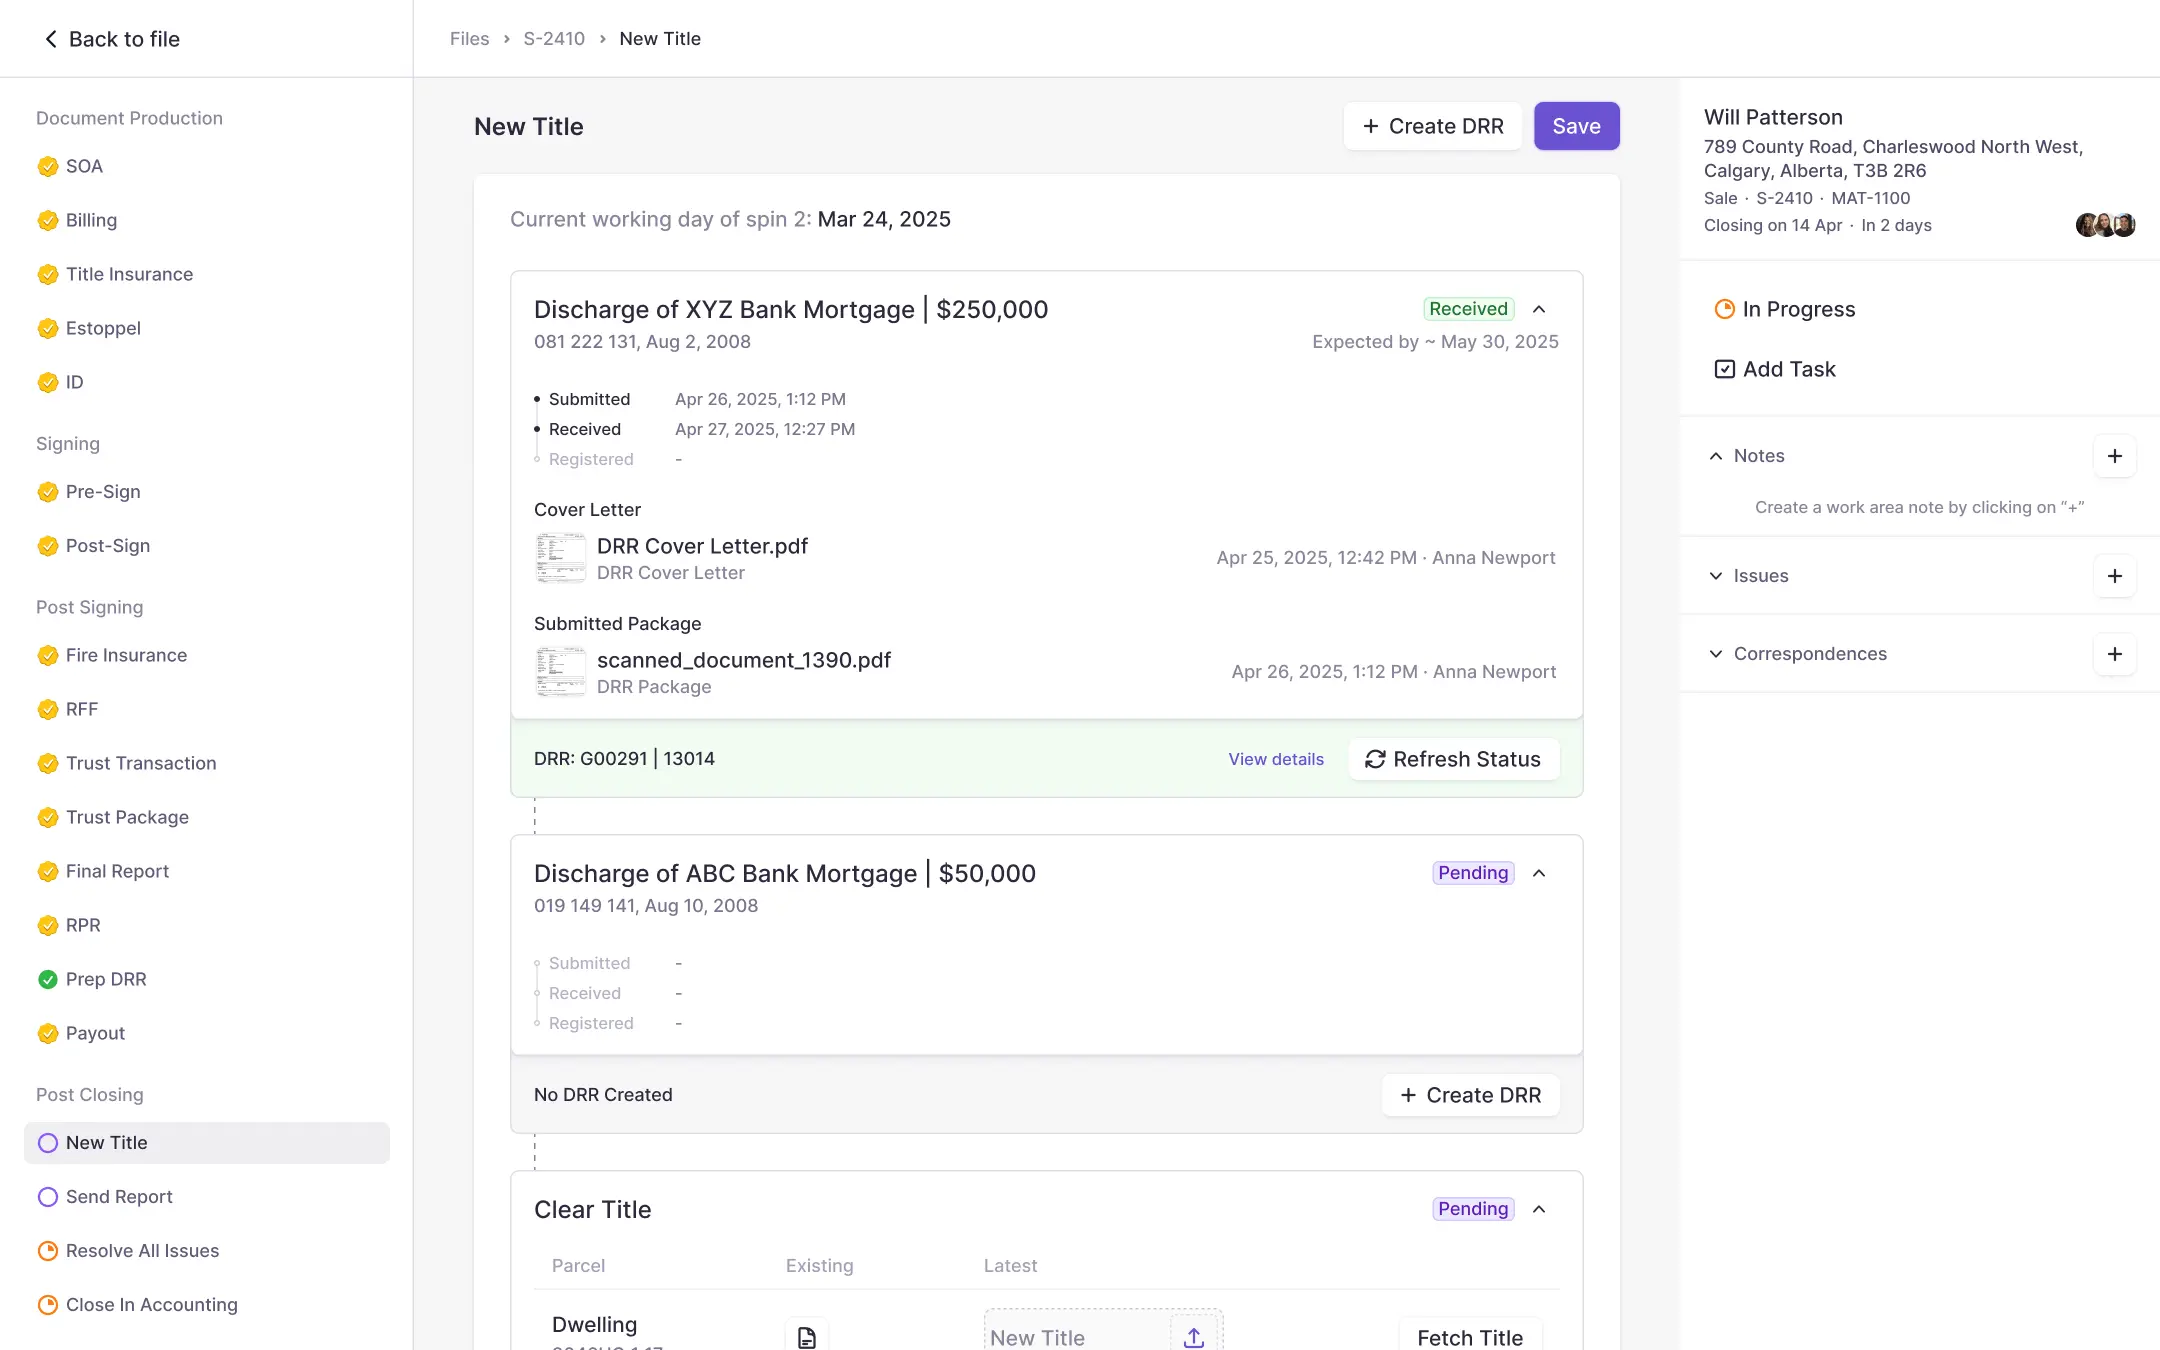The width and height of the screenshot is (2160, 1350).
Task: Toggle the Send Report status circle
Action: tap(47, 1196)
